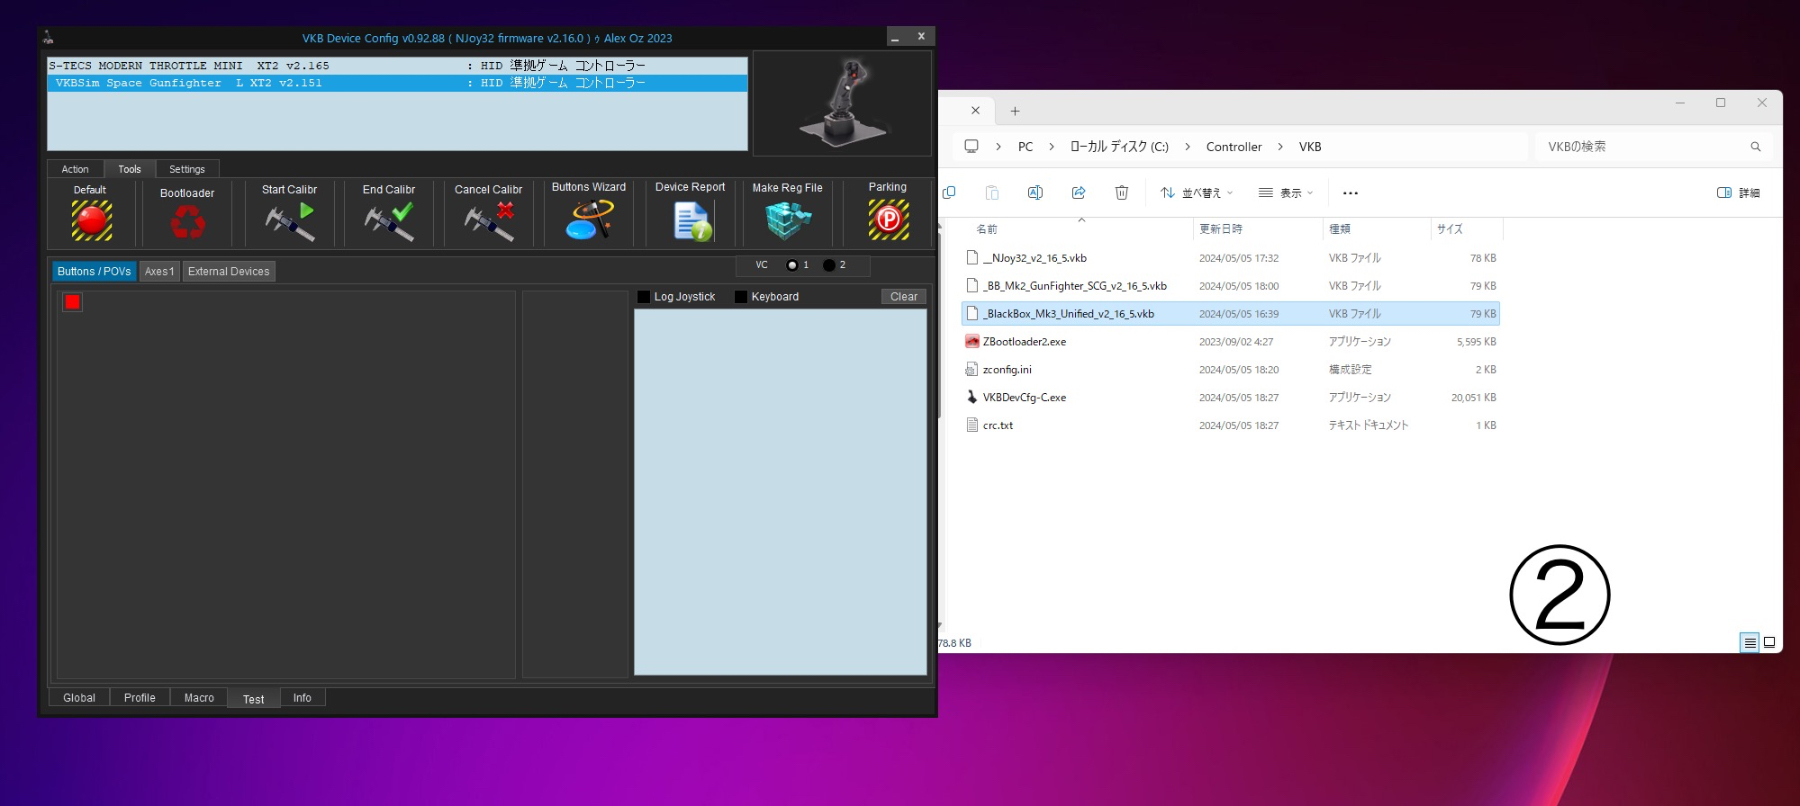Screen dimensions: 1800x806
Task: Click the PC monitor icon in address bar
Action: (971, 146)
